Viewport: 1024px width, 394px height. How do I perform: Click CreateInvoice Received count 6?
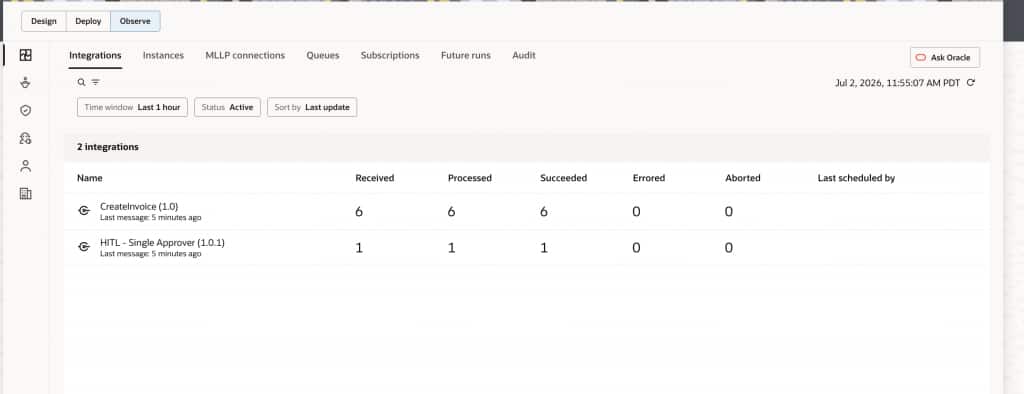(359, 212)
